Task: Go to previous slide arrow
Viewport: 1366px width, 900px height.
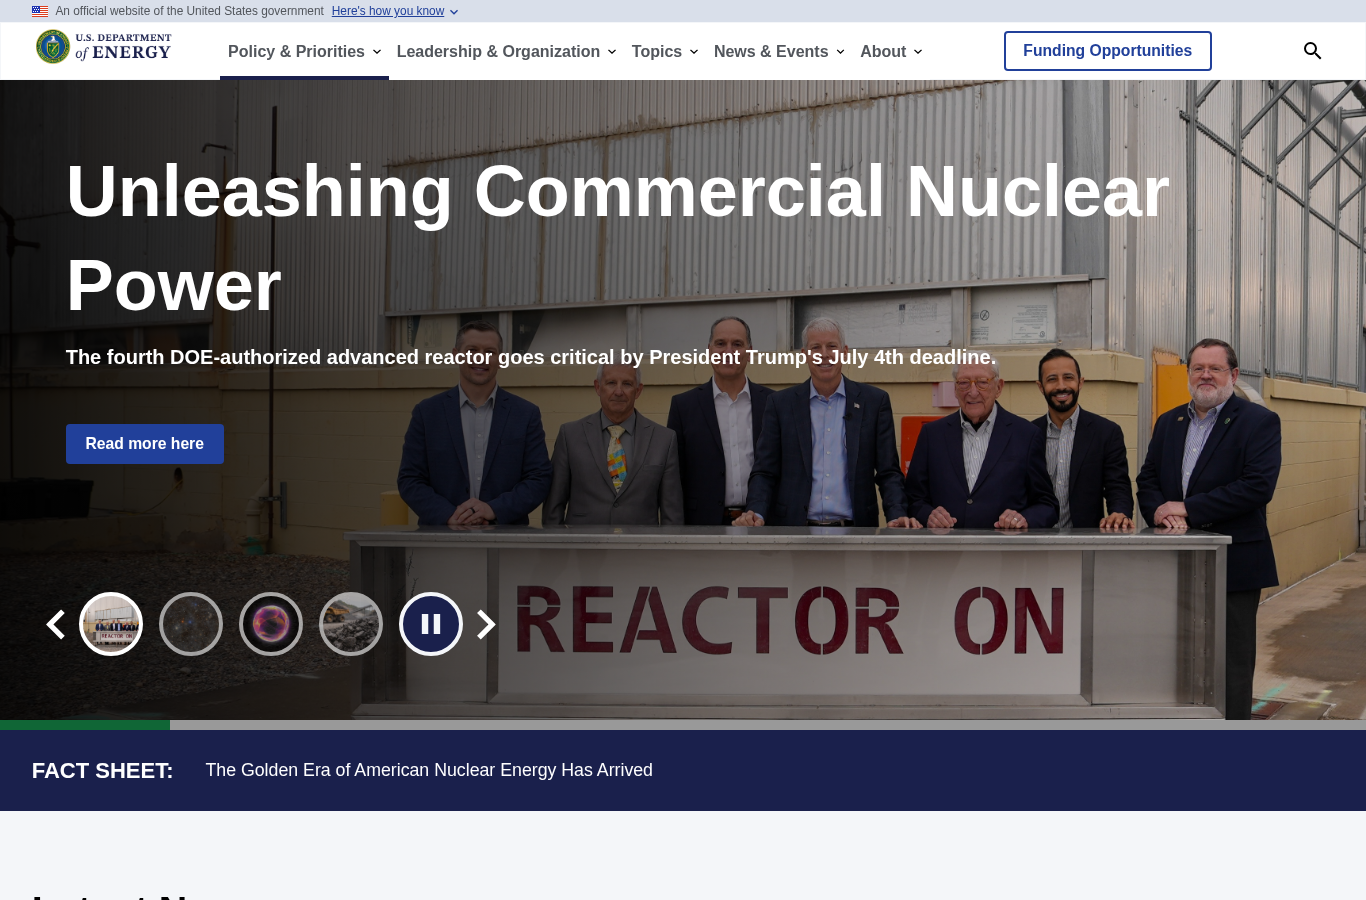Action: point(56,625)
